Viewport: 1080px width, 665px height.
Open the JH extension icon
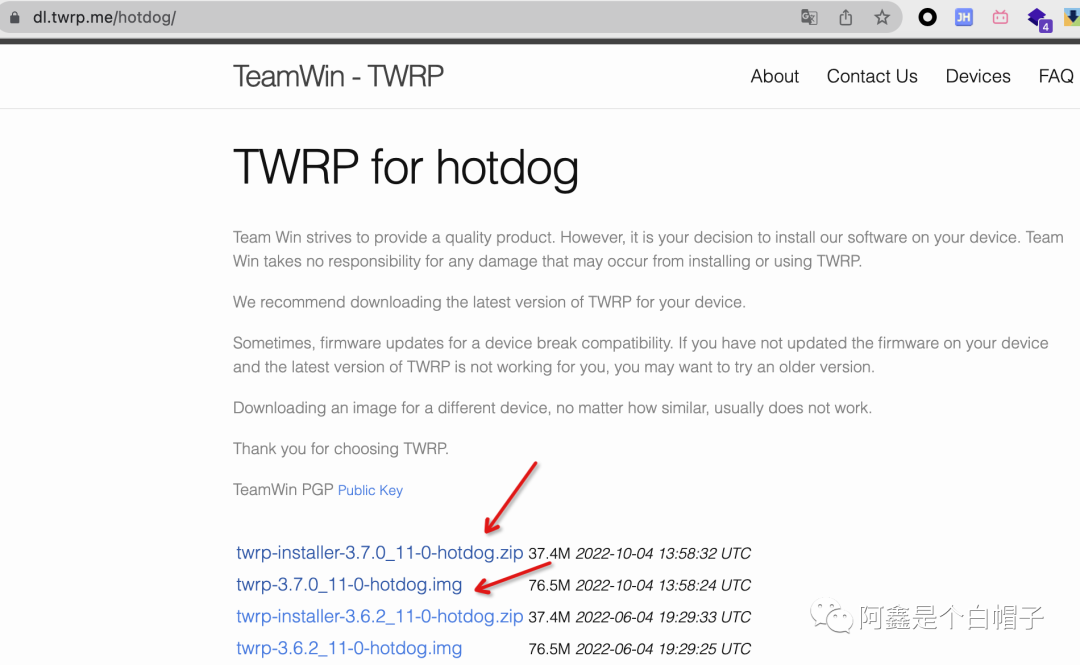click(964, 17)
